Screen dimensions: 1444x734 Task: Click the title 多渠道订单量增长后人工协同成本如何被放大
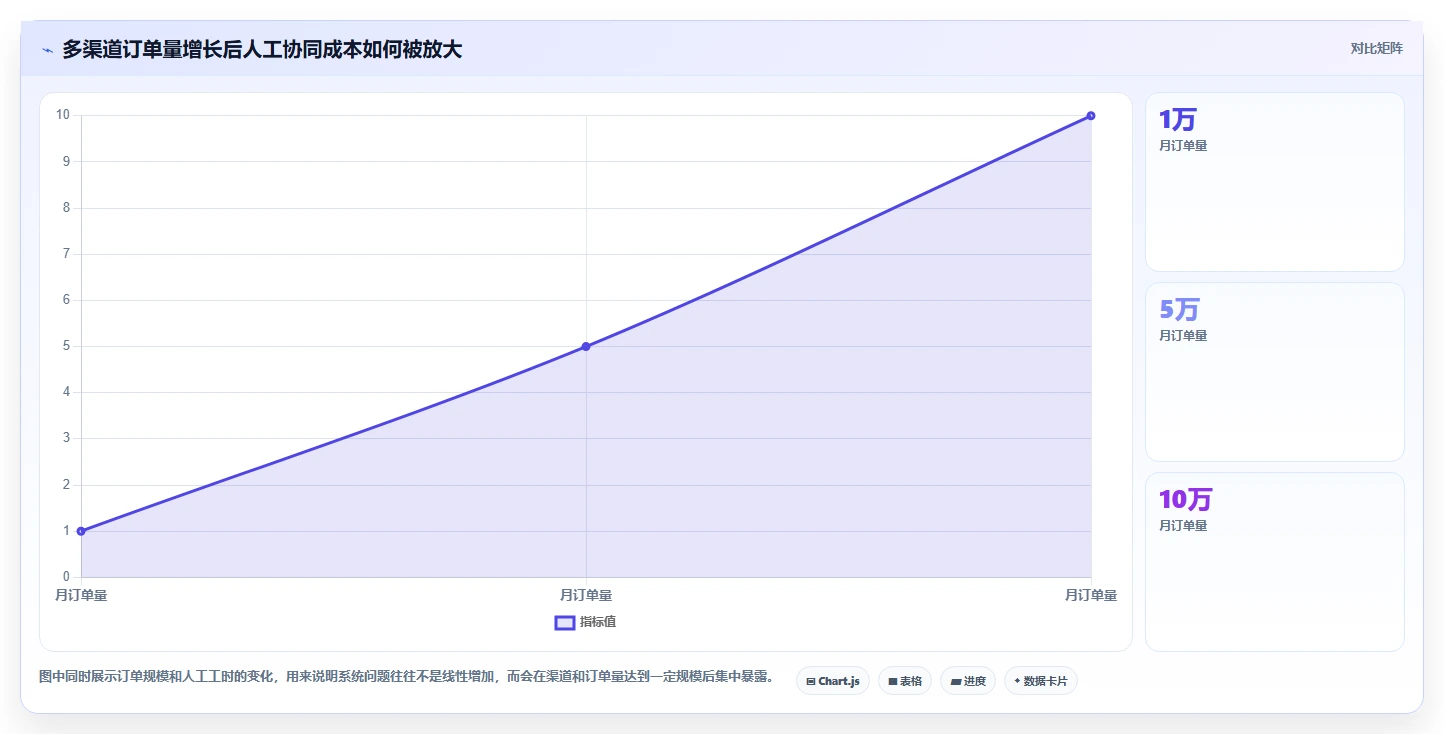pyautogui.click(x=262, y=49)
